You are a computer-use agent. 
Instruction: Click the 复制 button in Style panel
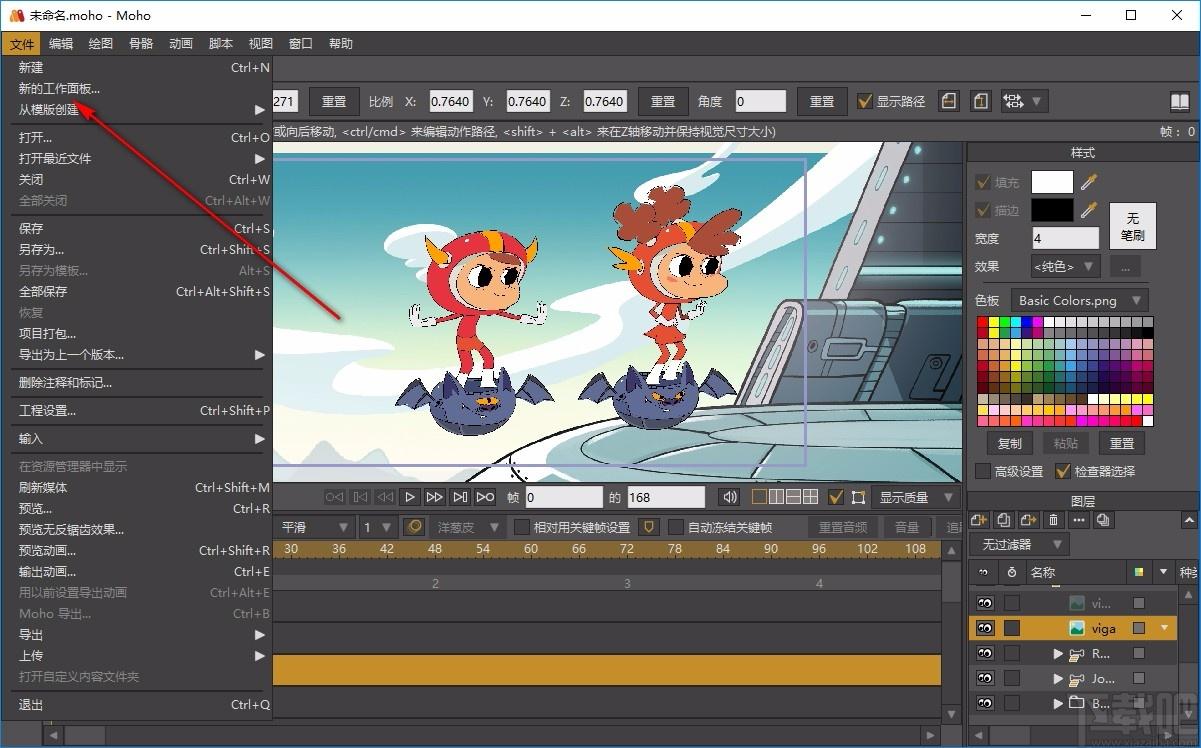(1010, 443)
